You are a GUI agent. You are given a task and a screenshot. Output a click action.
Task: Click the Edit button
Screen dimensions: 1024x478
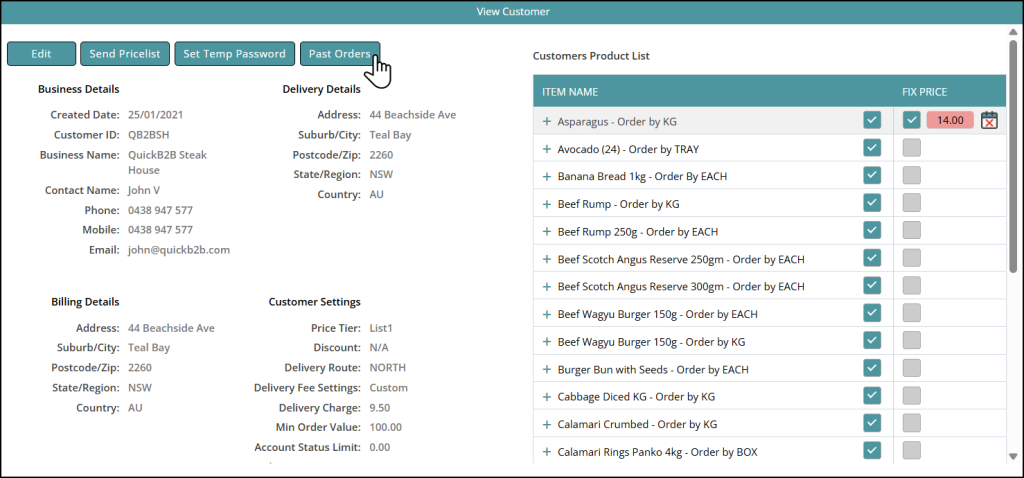41,54
